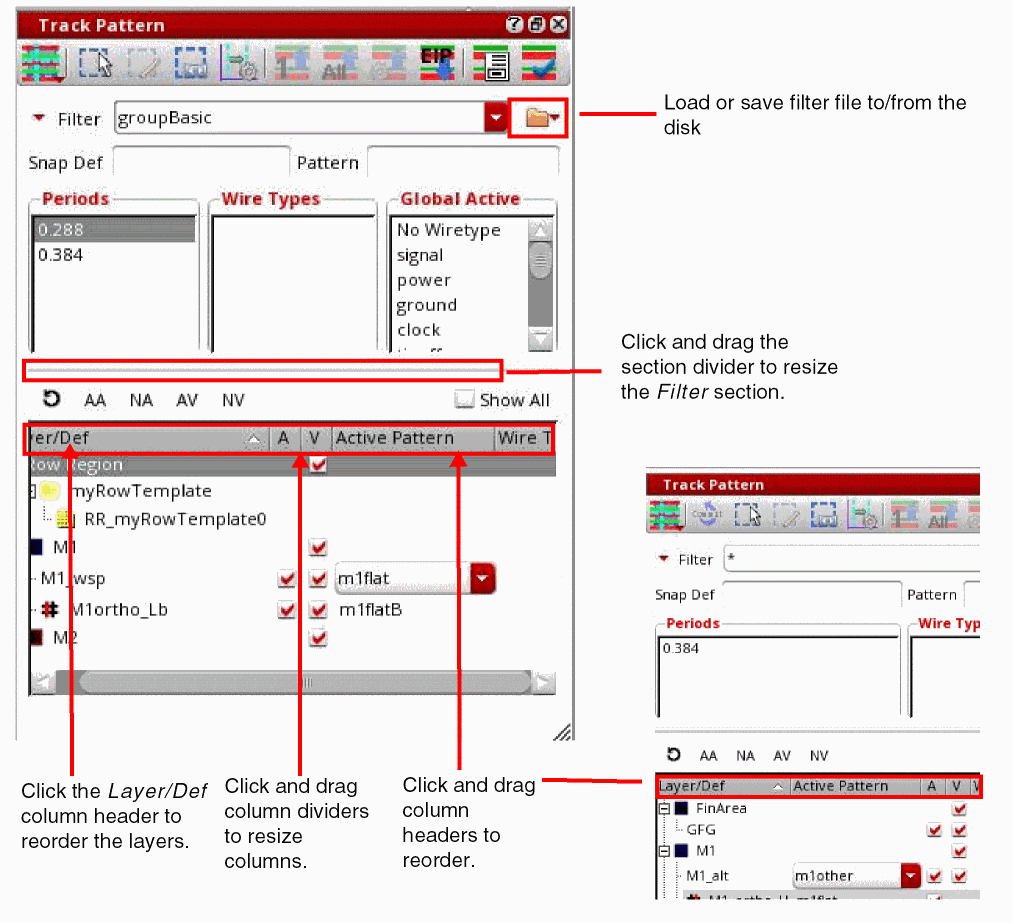Click the grayed gear track pattern icon after 'All'

point(388,63)
